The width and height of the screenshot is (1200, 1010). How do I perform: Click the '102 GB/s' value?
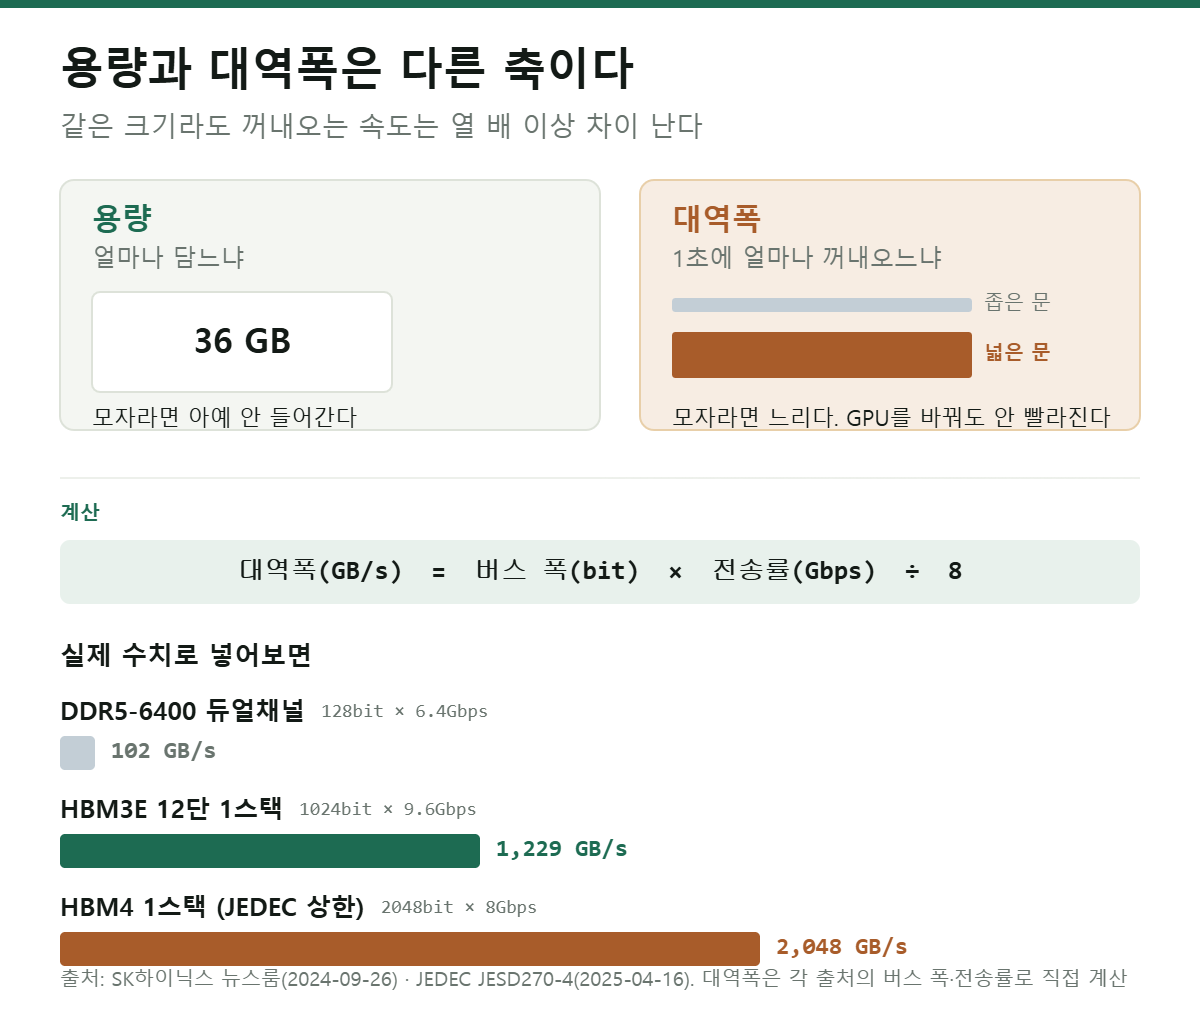pos(164,751)
